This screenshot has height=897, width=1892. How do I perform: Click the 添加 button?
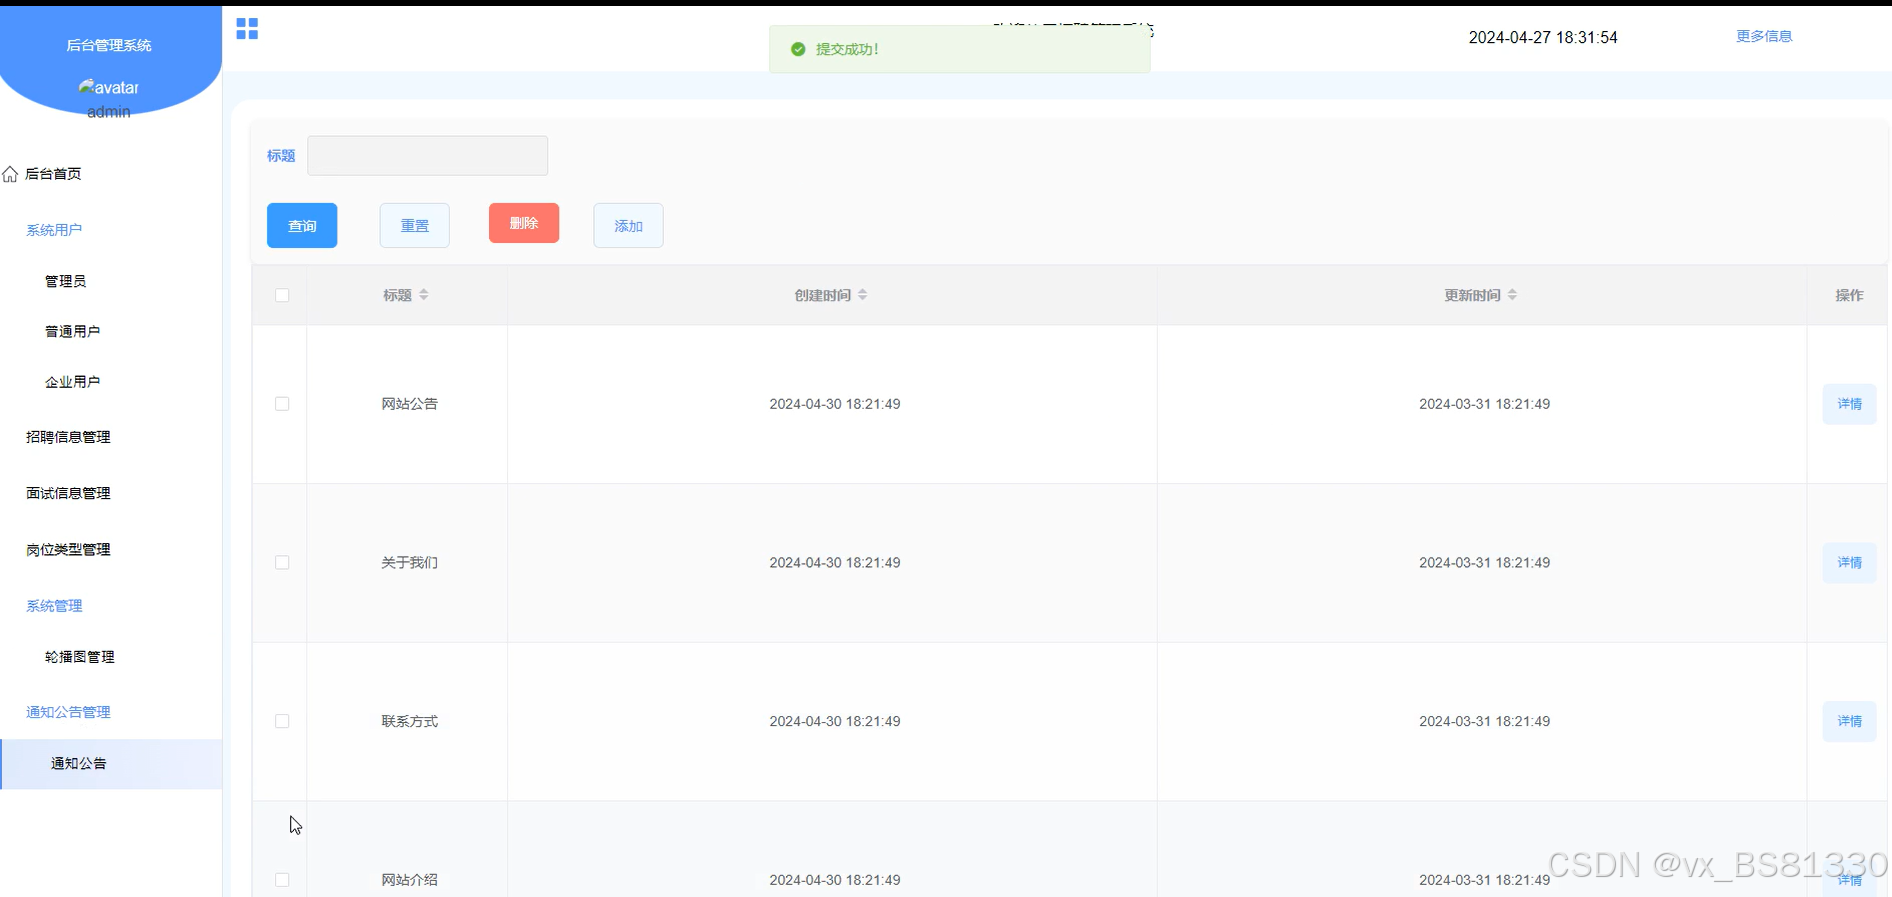(628, 225)
